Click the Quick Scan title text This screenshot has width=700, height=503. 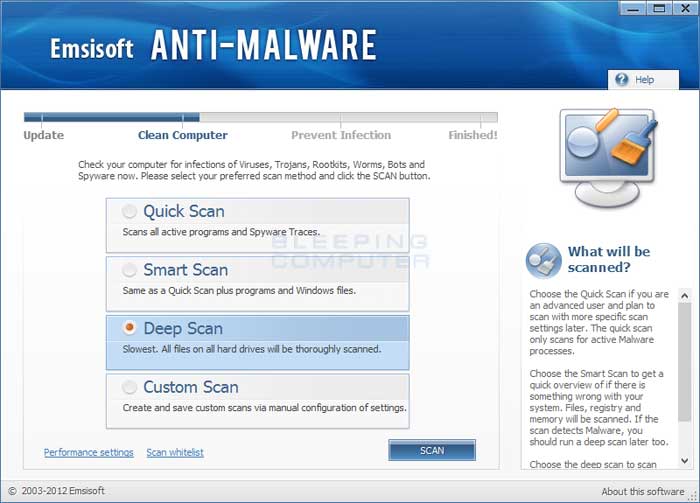(x=184, y=211)
